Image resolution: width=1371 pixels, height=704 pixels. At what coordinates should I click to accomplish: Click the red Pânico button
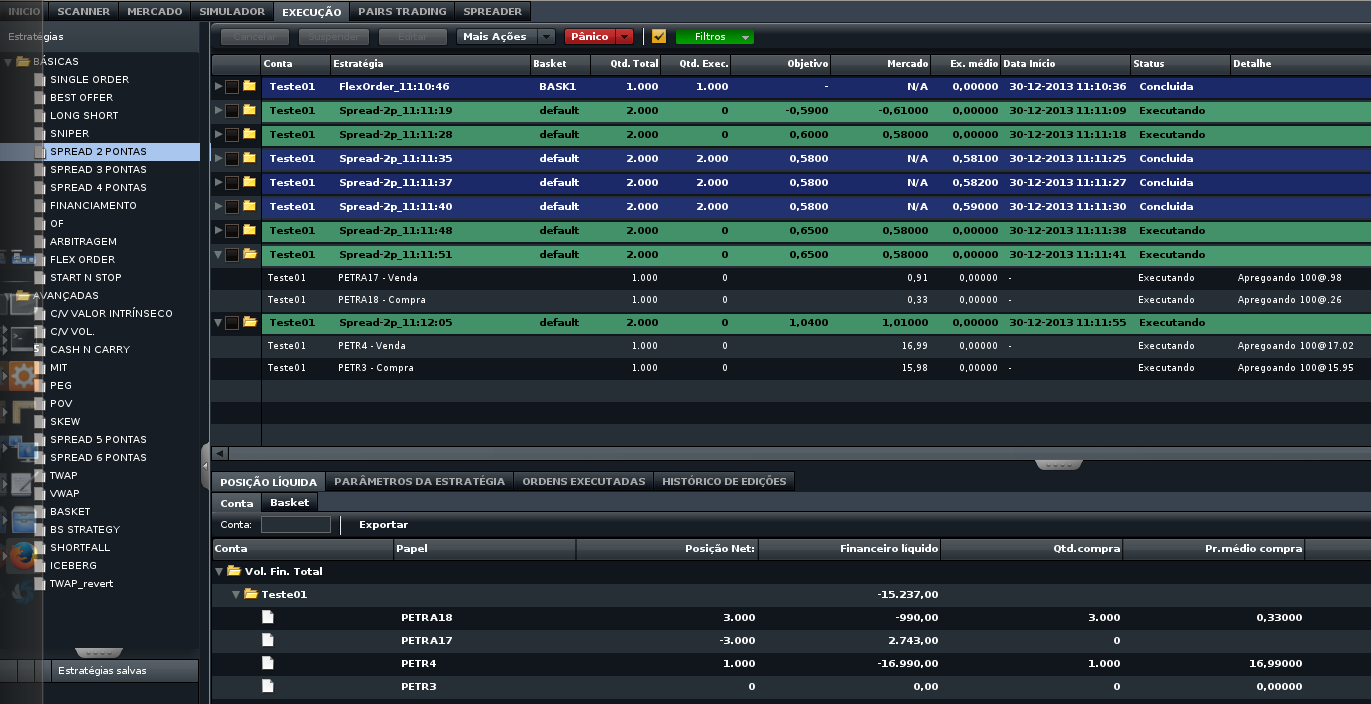[590, 36]
